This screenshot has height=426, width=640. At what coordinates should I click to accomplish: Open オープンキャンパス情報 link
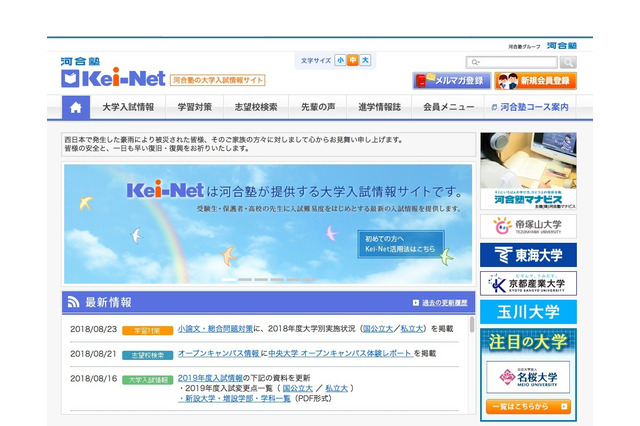[219, 353]
